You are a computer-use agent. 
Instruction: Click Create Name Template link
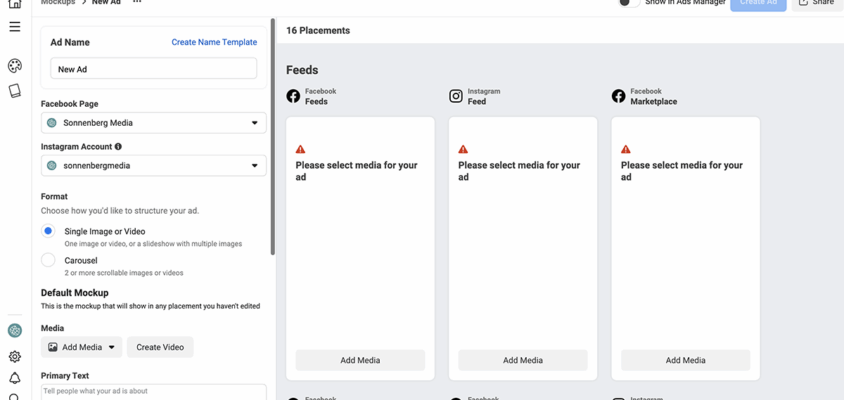click(214, 42)
